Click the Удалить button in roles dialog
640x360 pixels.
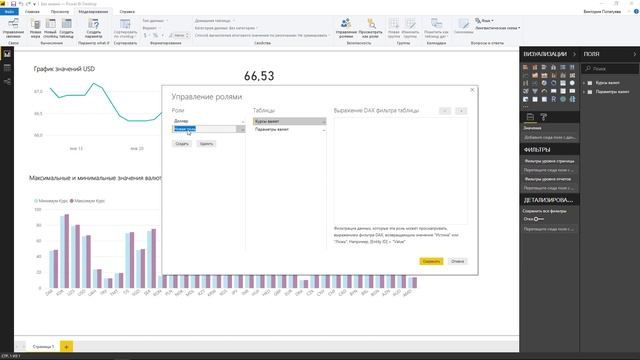coord(206,144)
